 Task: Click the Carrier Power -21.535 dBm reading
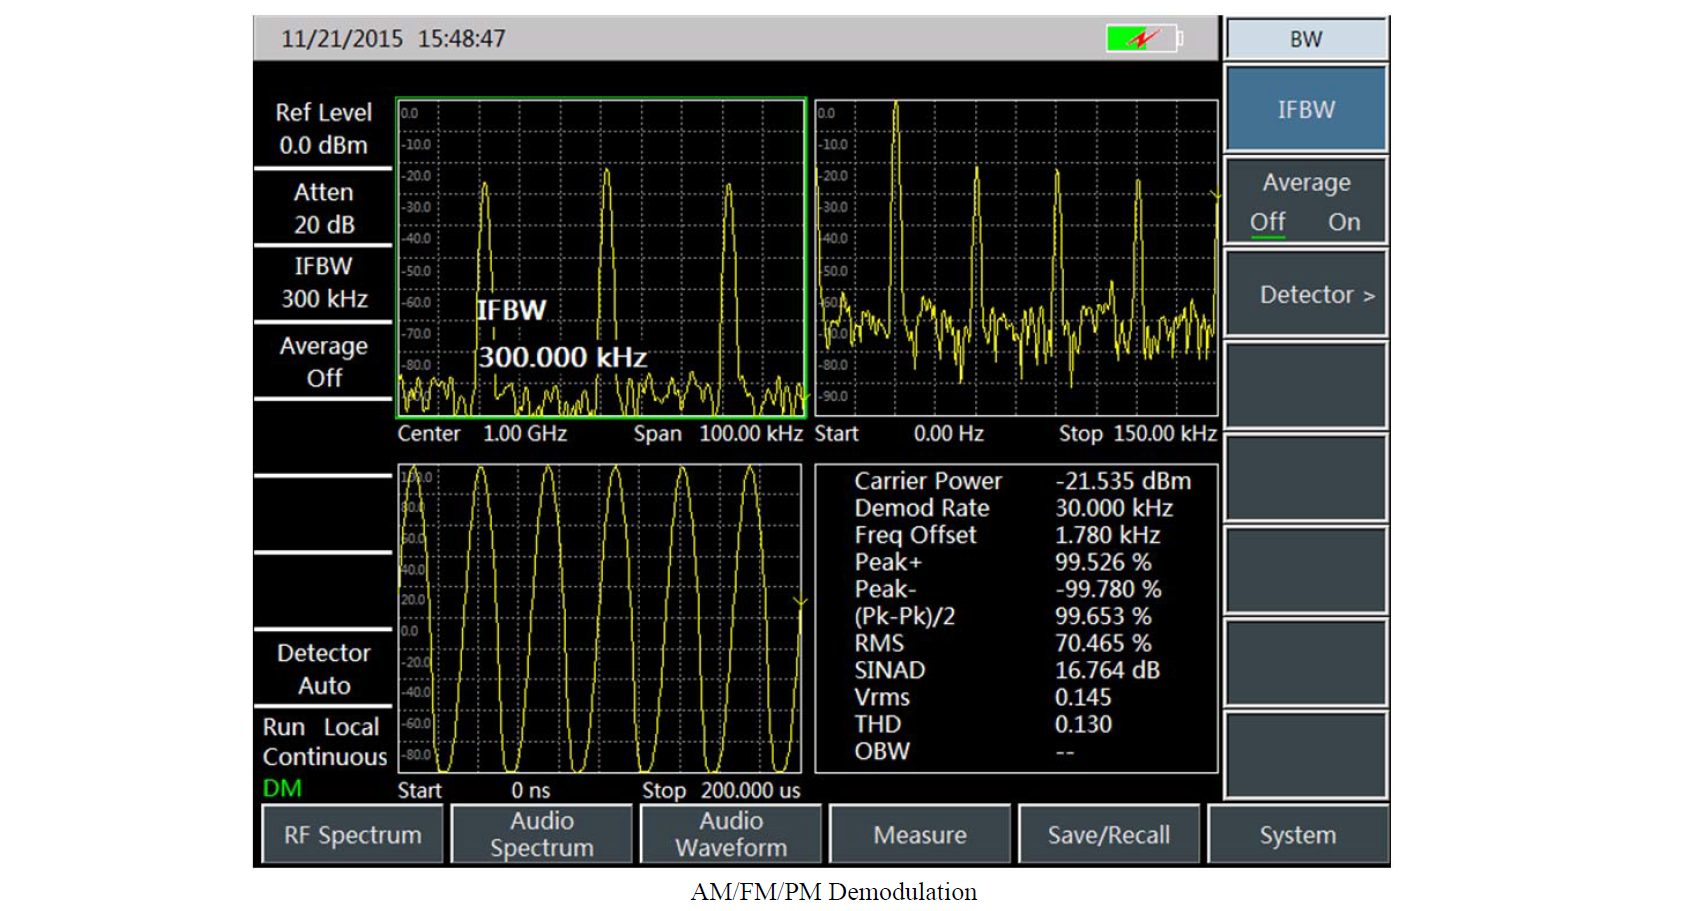pos(1022,481)
